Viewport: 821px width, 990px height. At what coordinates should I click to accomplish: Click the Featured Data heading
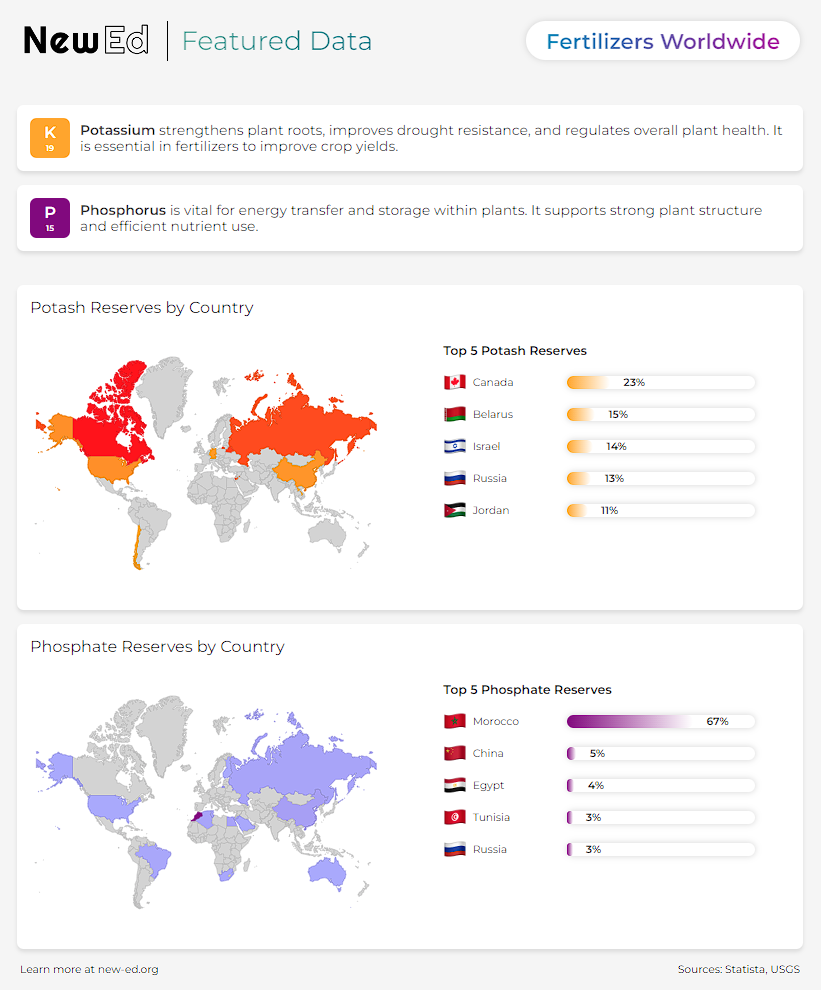[277, 41]
